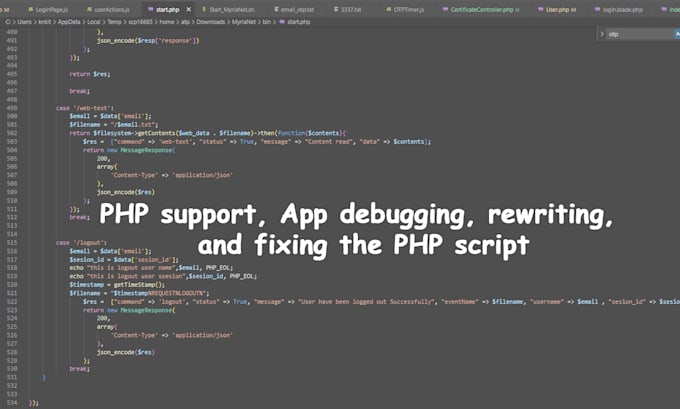This screenshot has width=680, height=409.
Task: Click '$timestamp = getTimeStamp();' line
Action: (x=117, y=285)
